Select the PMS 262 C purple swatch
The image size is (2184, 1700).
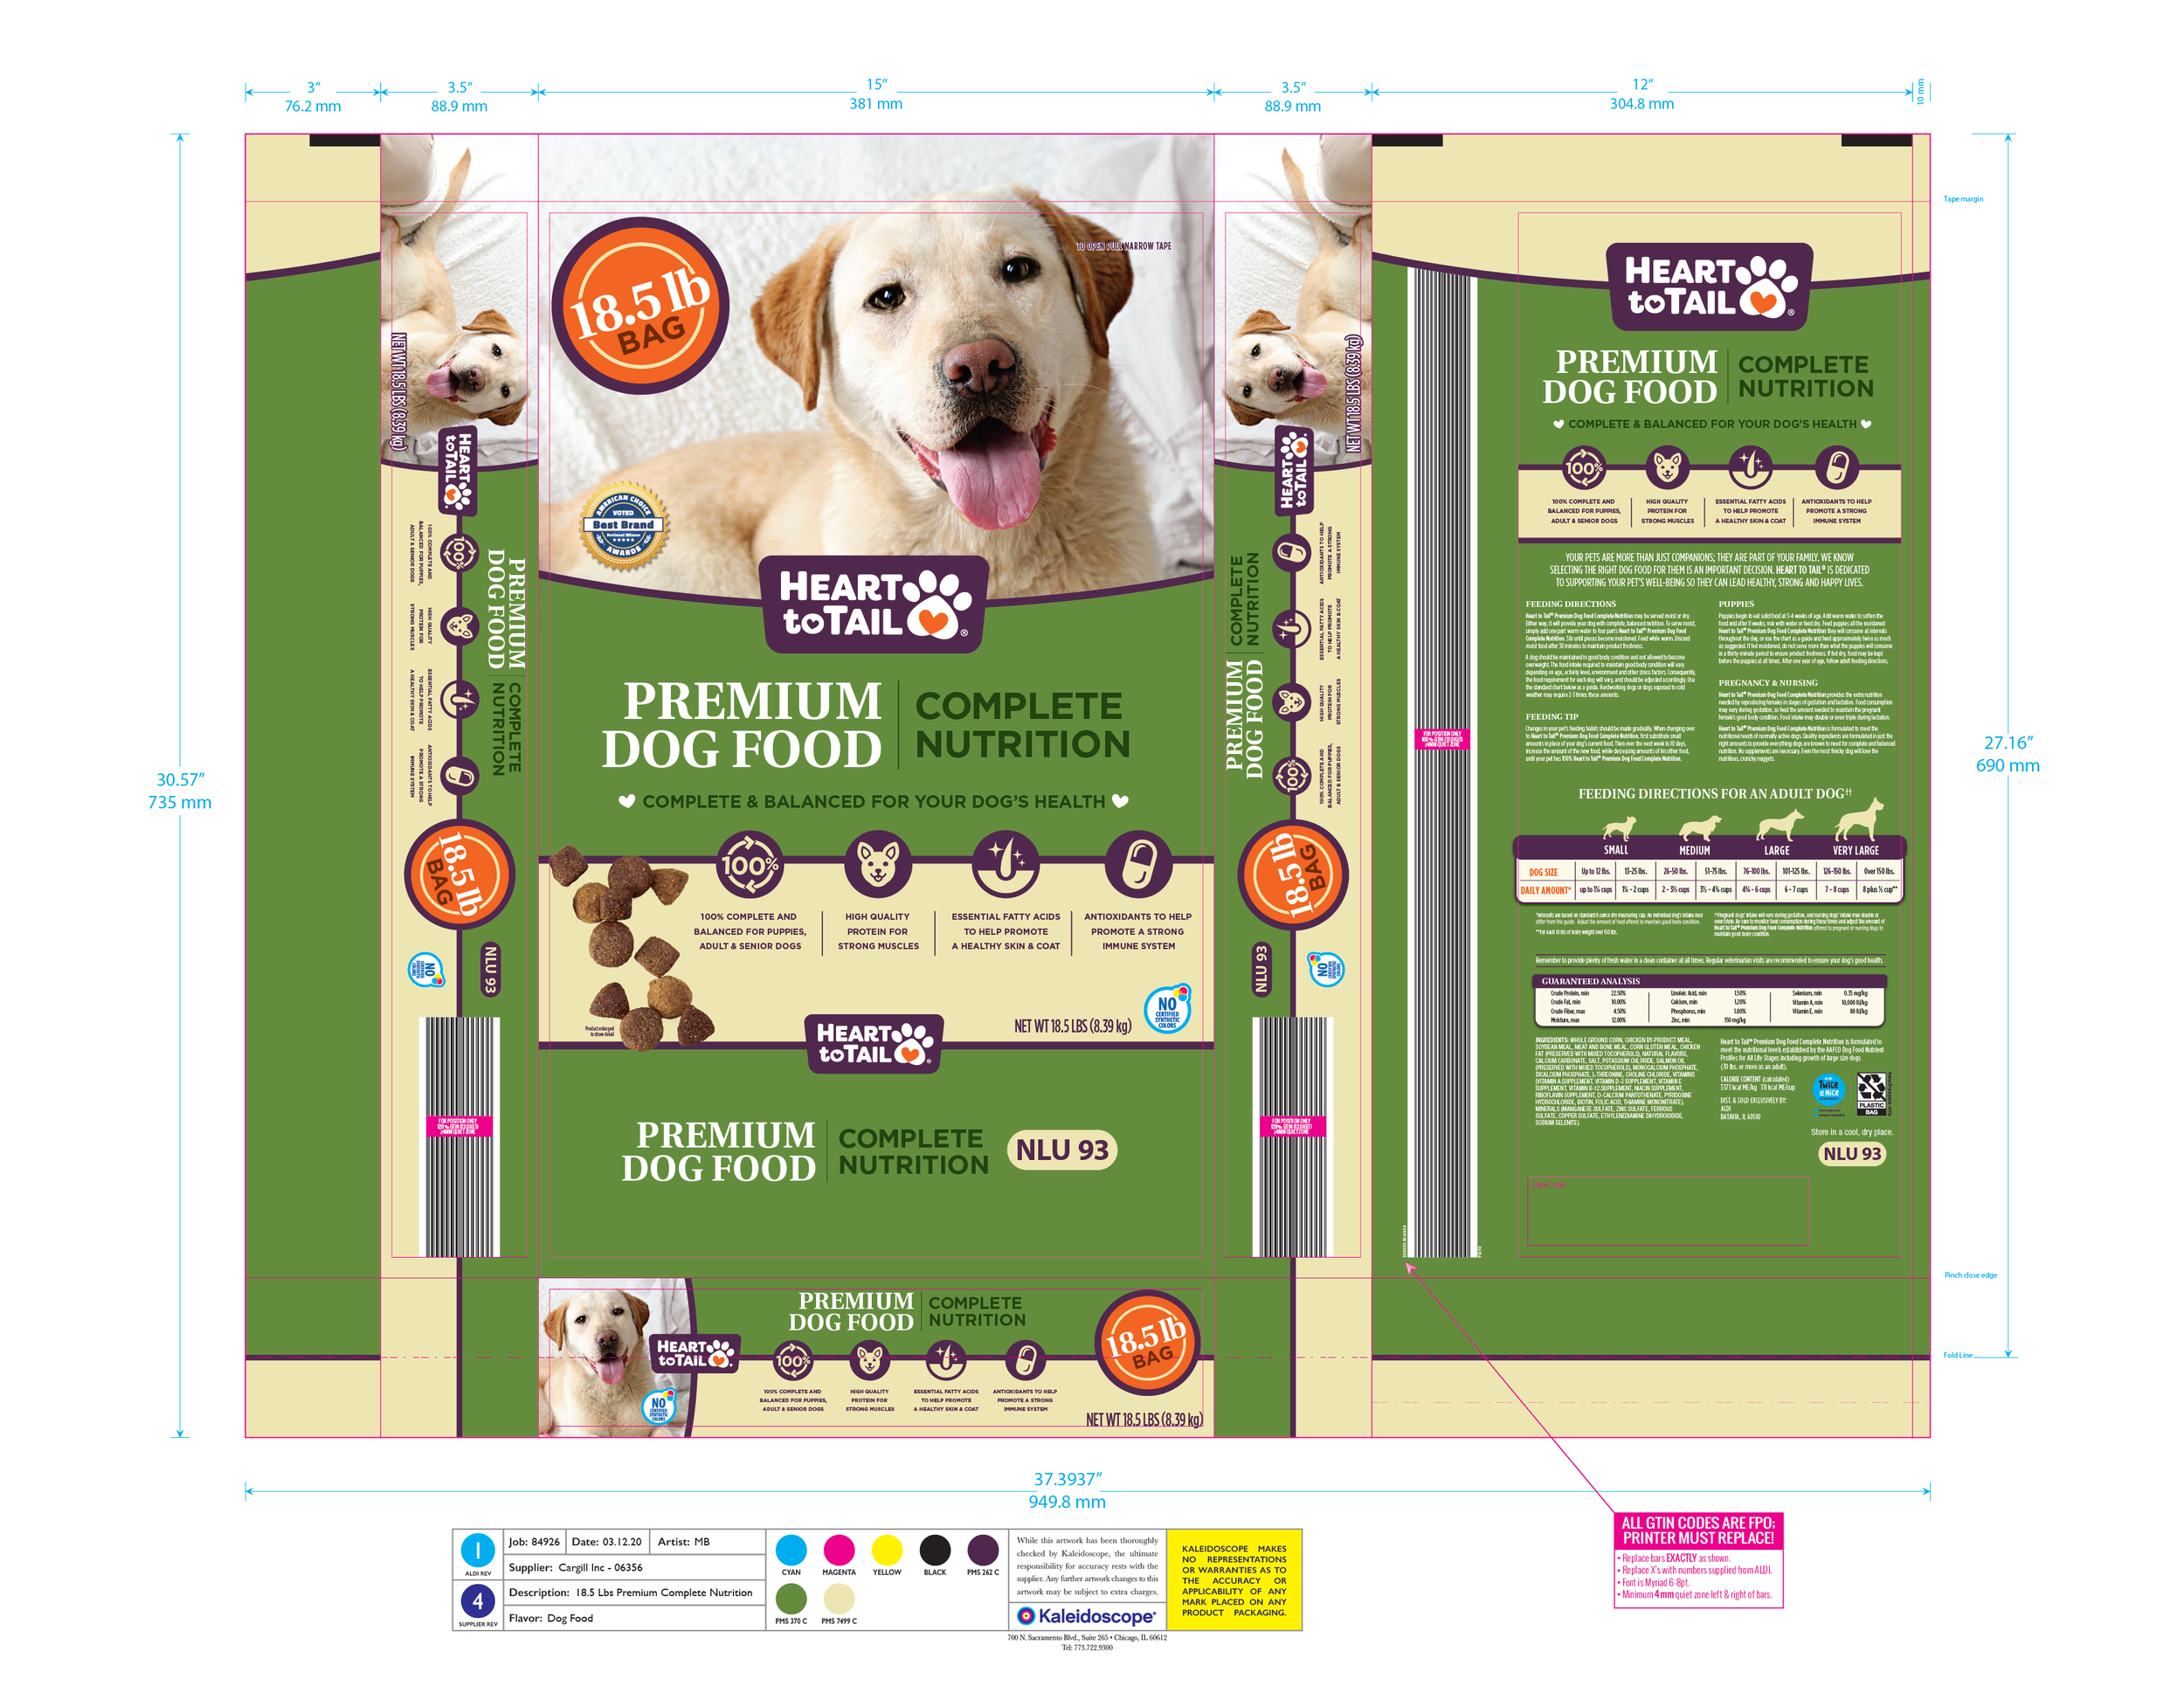tap(983, 1550)
